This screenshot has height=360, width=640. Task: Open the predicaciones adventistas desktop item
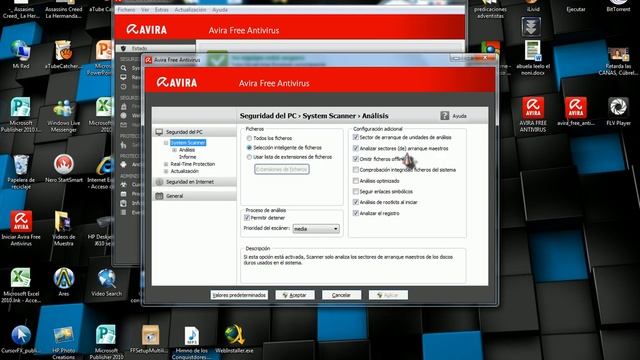[x=490, y=9]
